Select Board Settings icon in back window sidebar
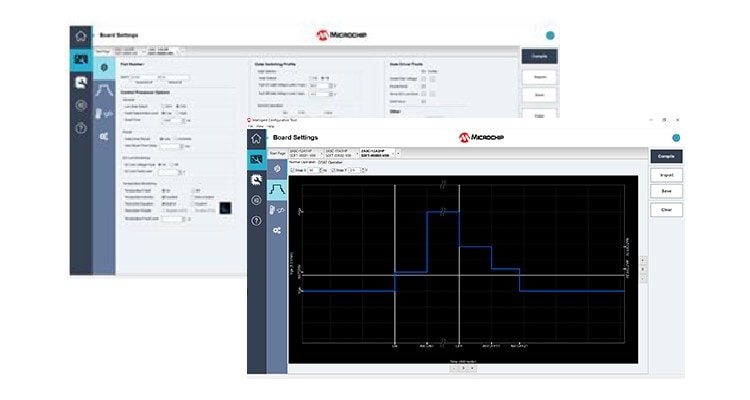The height and width of the screenshot is (400, 750). click(81, 60)
